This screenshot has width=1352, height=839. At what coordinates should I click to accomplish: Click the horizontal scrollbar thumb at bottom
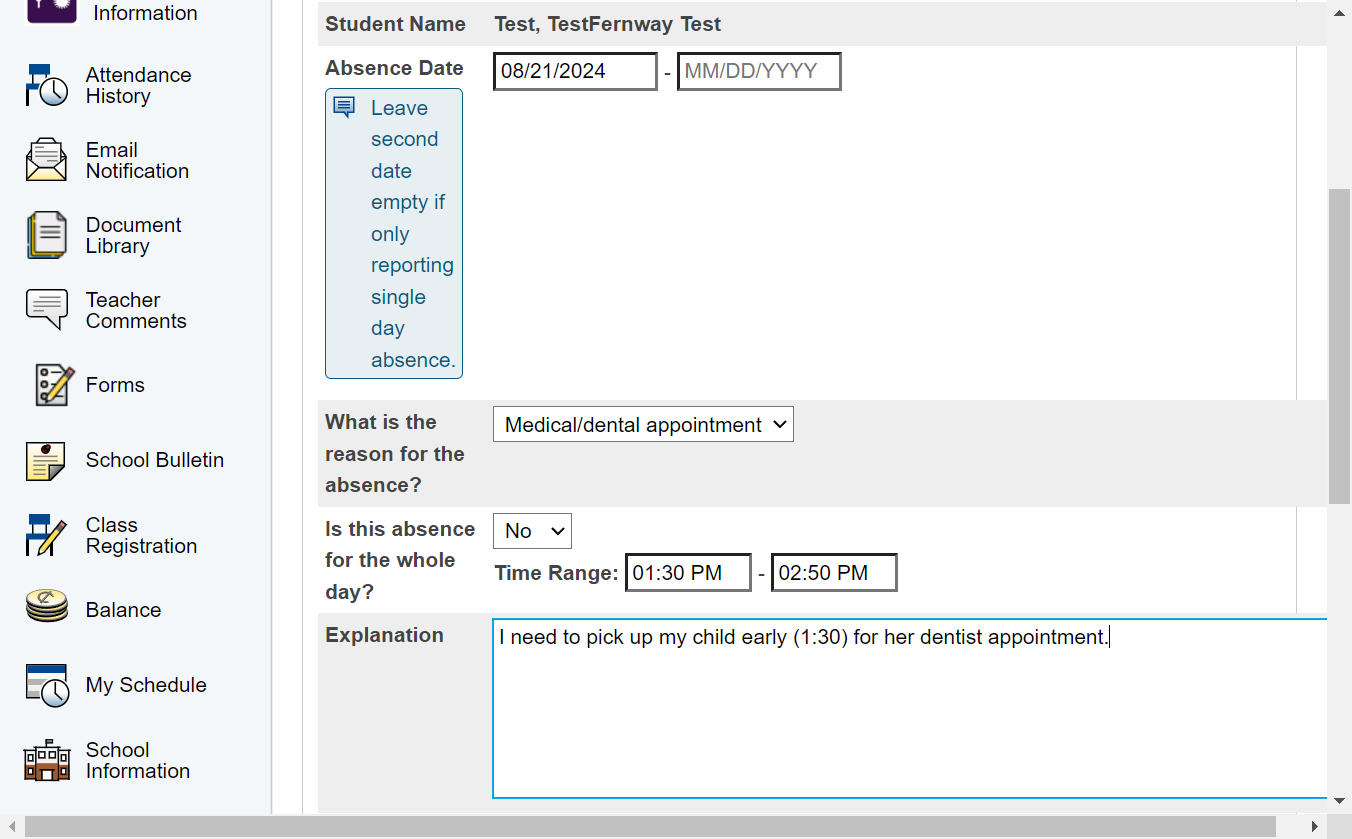pos(650,826)
